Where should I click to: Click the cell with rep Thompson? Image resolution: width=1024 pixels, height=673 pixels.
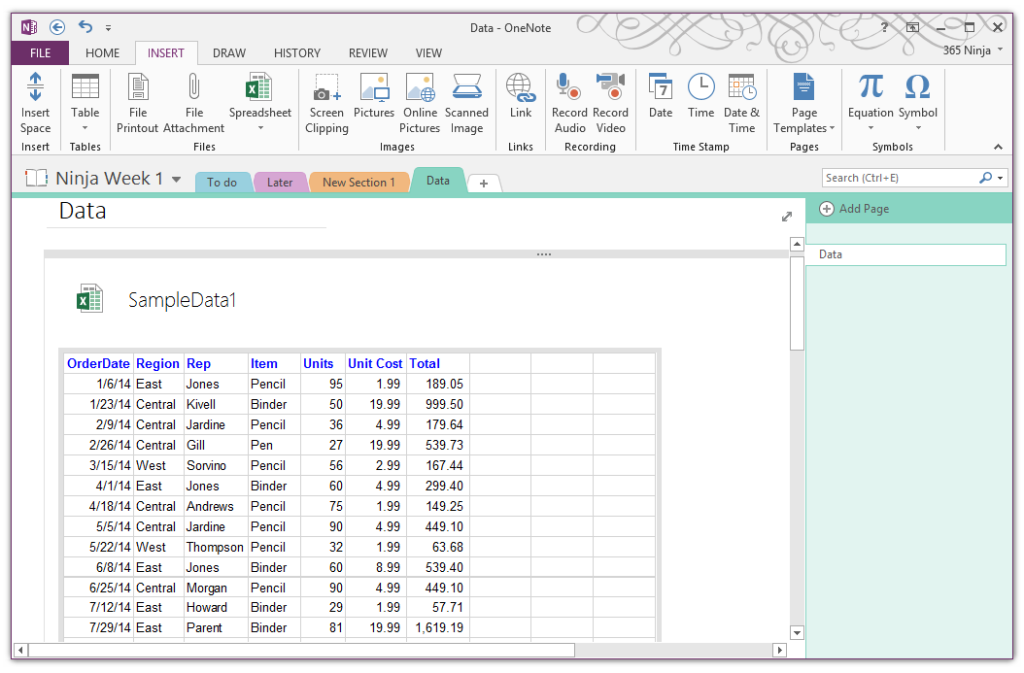(x=215, y=547)
